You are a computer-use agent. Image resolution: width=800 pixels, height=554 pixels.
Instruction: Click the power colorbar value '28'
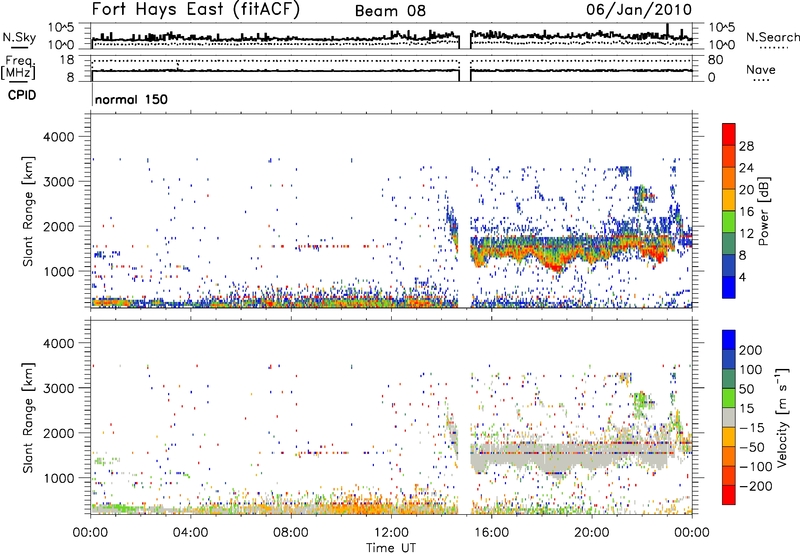pos(746,146)
